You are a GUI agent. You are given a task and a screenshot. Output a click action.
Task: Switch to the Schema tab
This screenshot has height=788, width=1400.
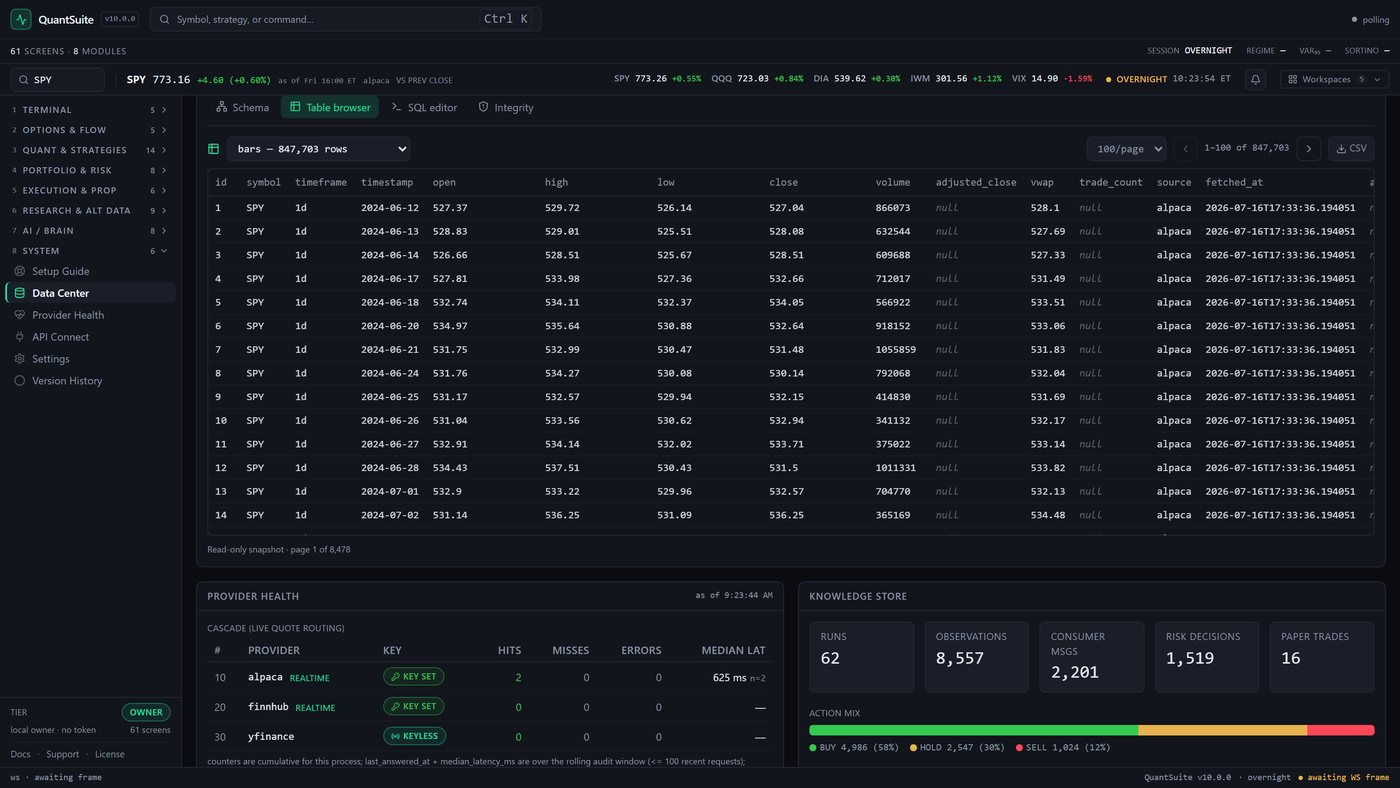click(242, 107)
